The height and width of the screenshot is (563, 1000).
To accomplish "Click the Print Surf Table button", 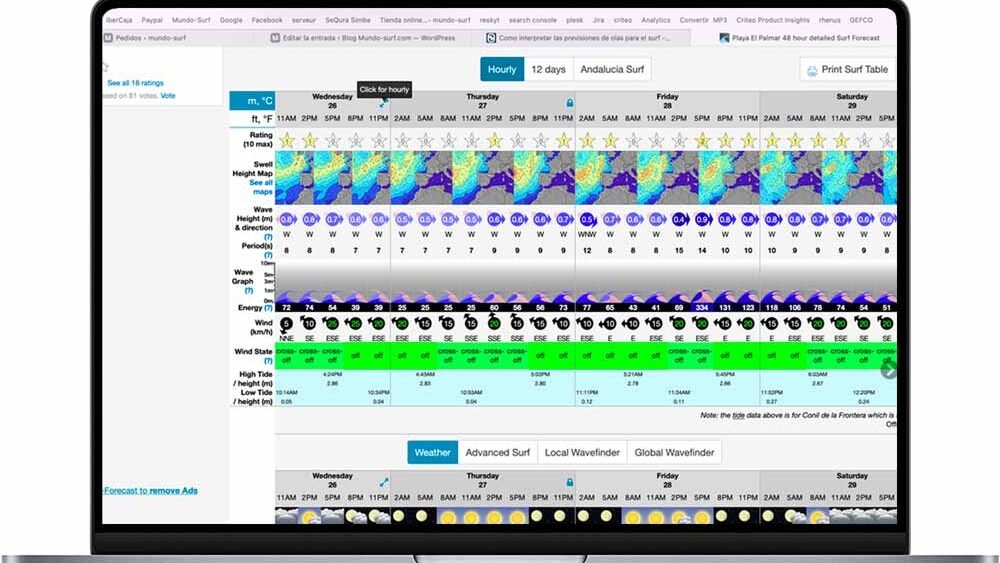I will [848, 69].
